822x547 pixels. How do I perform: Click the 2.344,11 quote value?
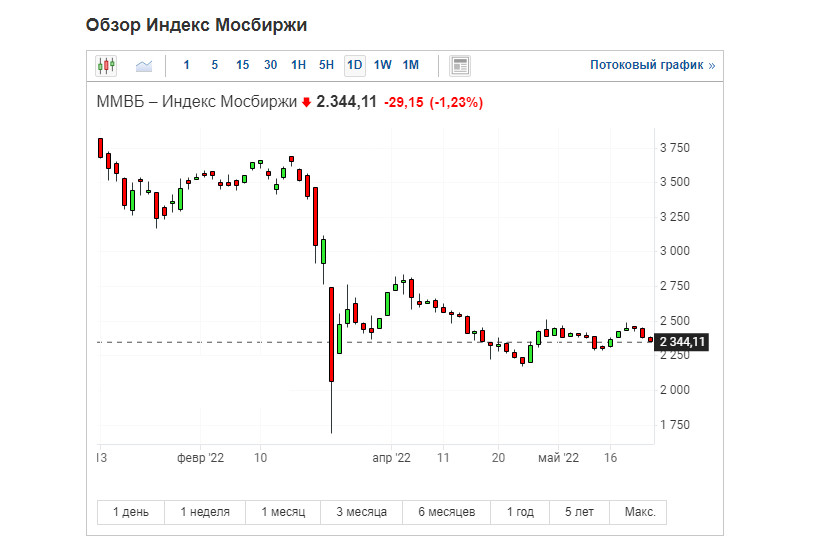pos(347,101)
